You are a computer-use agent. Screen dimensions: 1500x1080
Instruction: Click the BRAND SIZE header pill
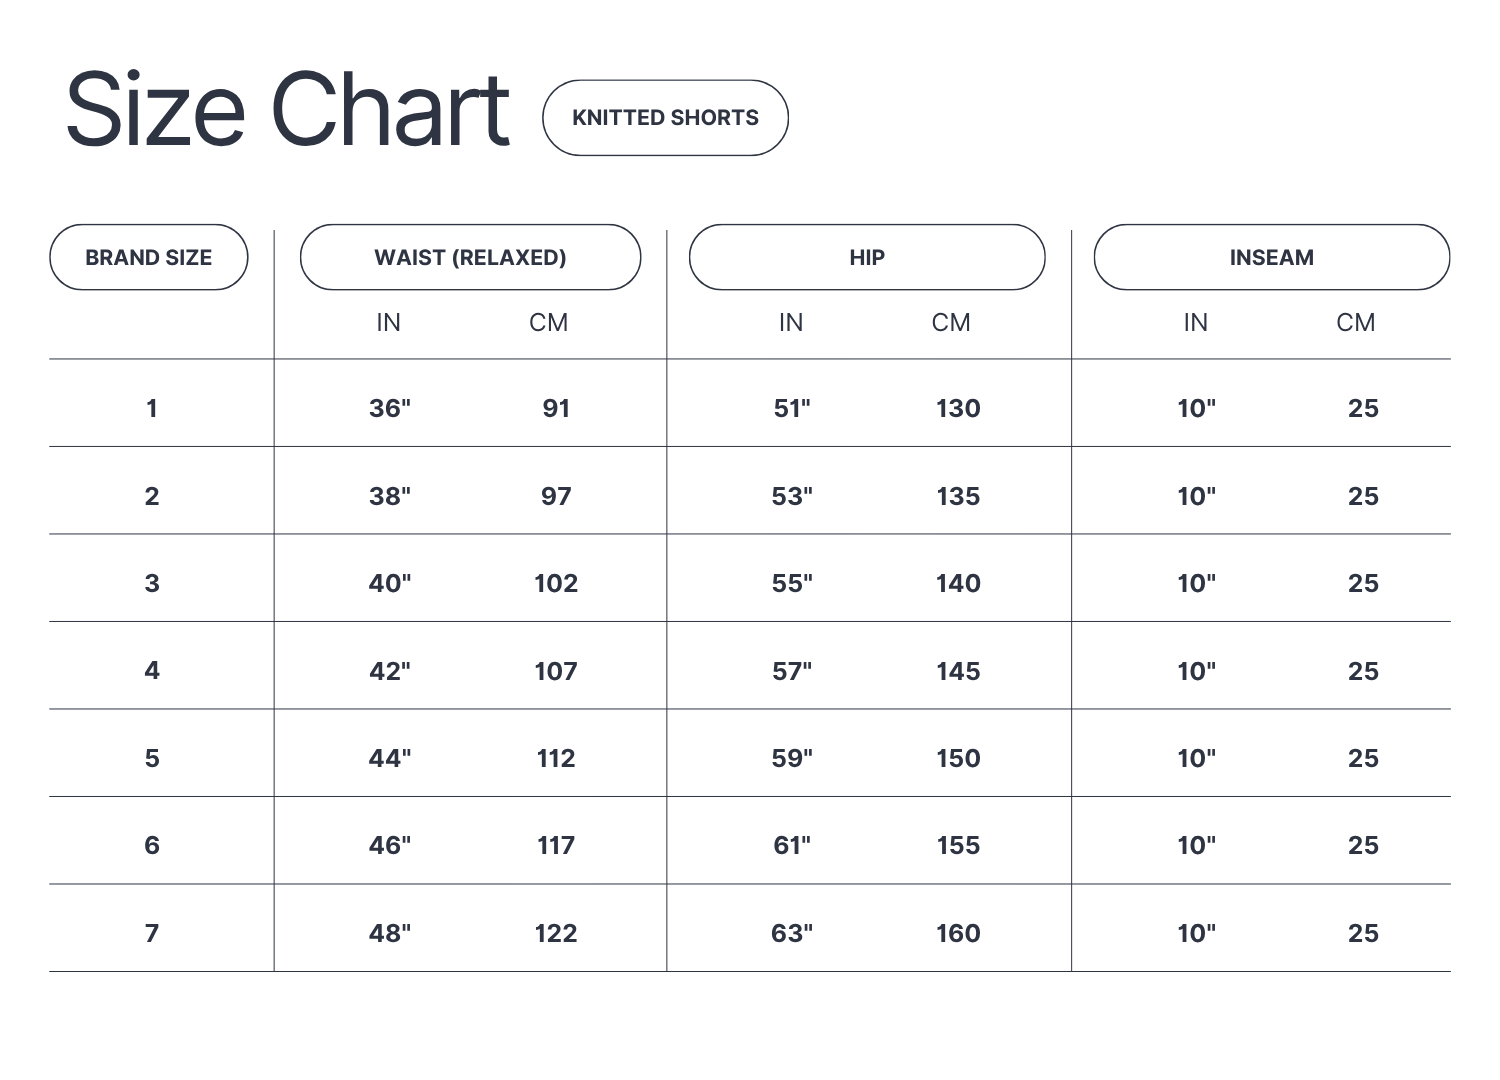pos(148,258)
